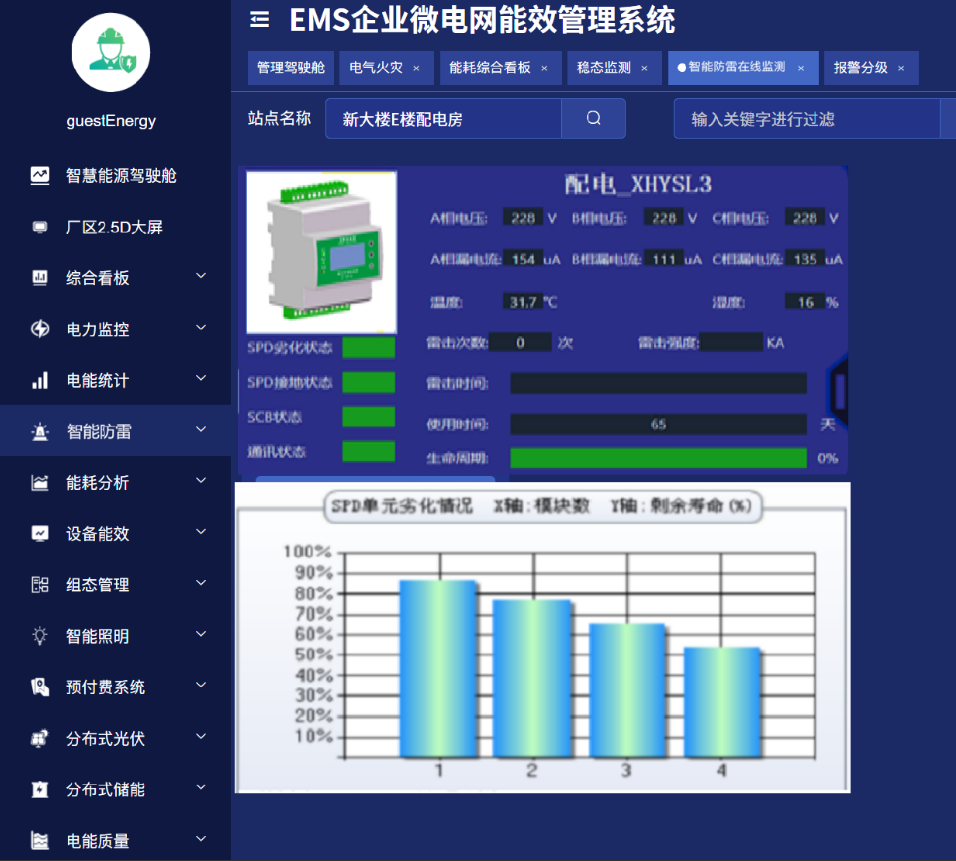The height and width of the screenshot is (861, 956).
Task: Expand the 能耗分析 menu chevron
Action: coord(201,481)
